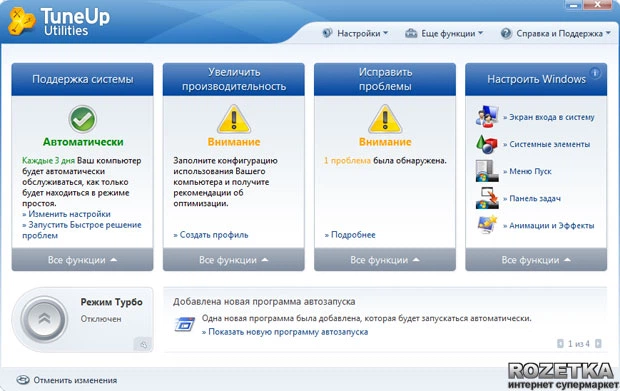Expand Все функции under Увеличить производительность
Screen dimensions: 620x391
(234, 260)
